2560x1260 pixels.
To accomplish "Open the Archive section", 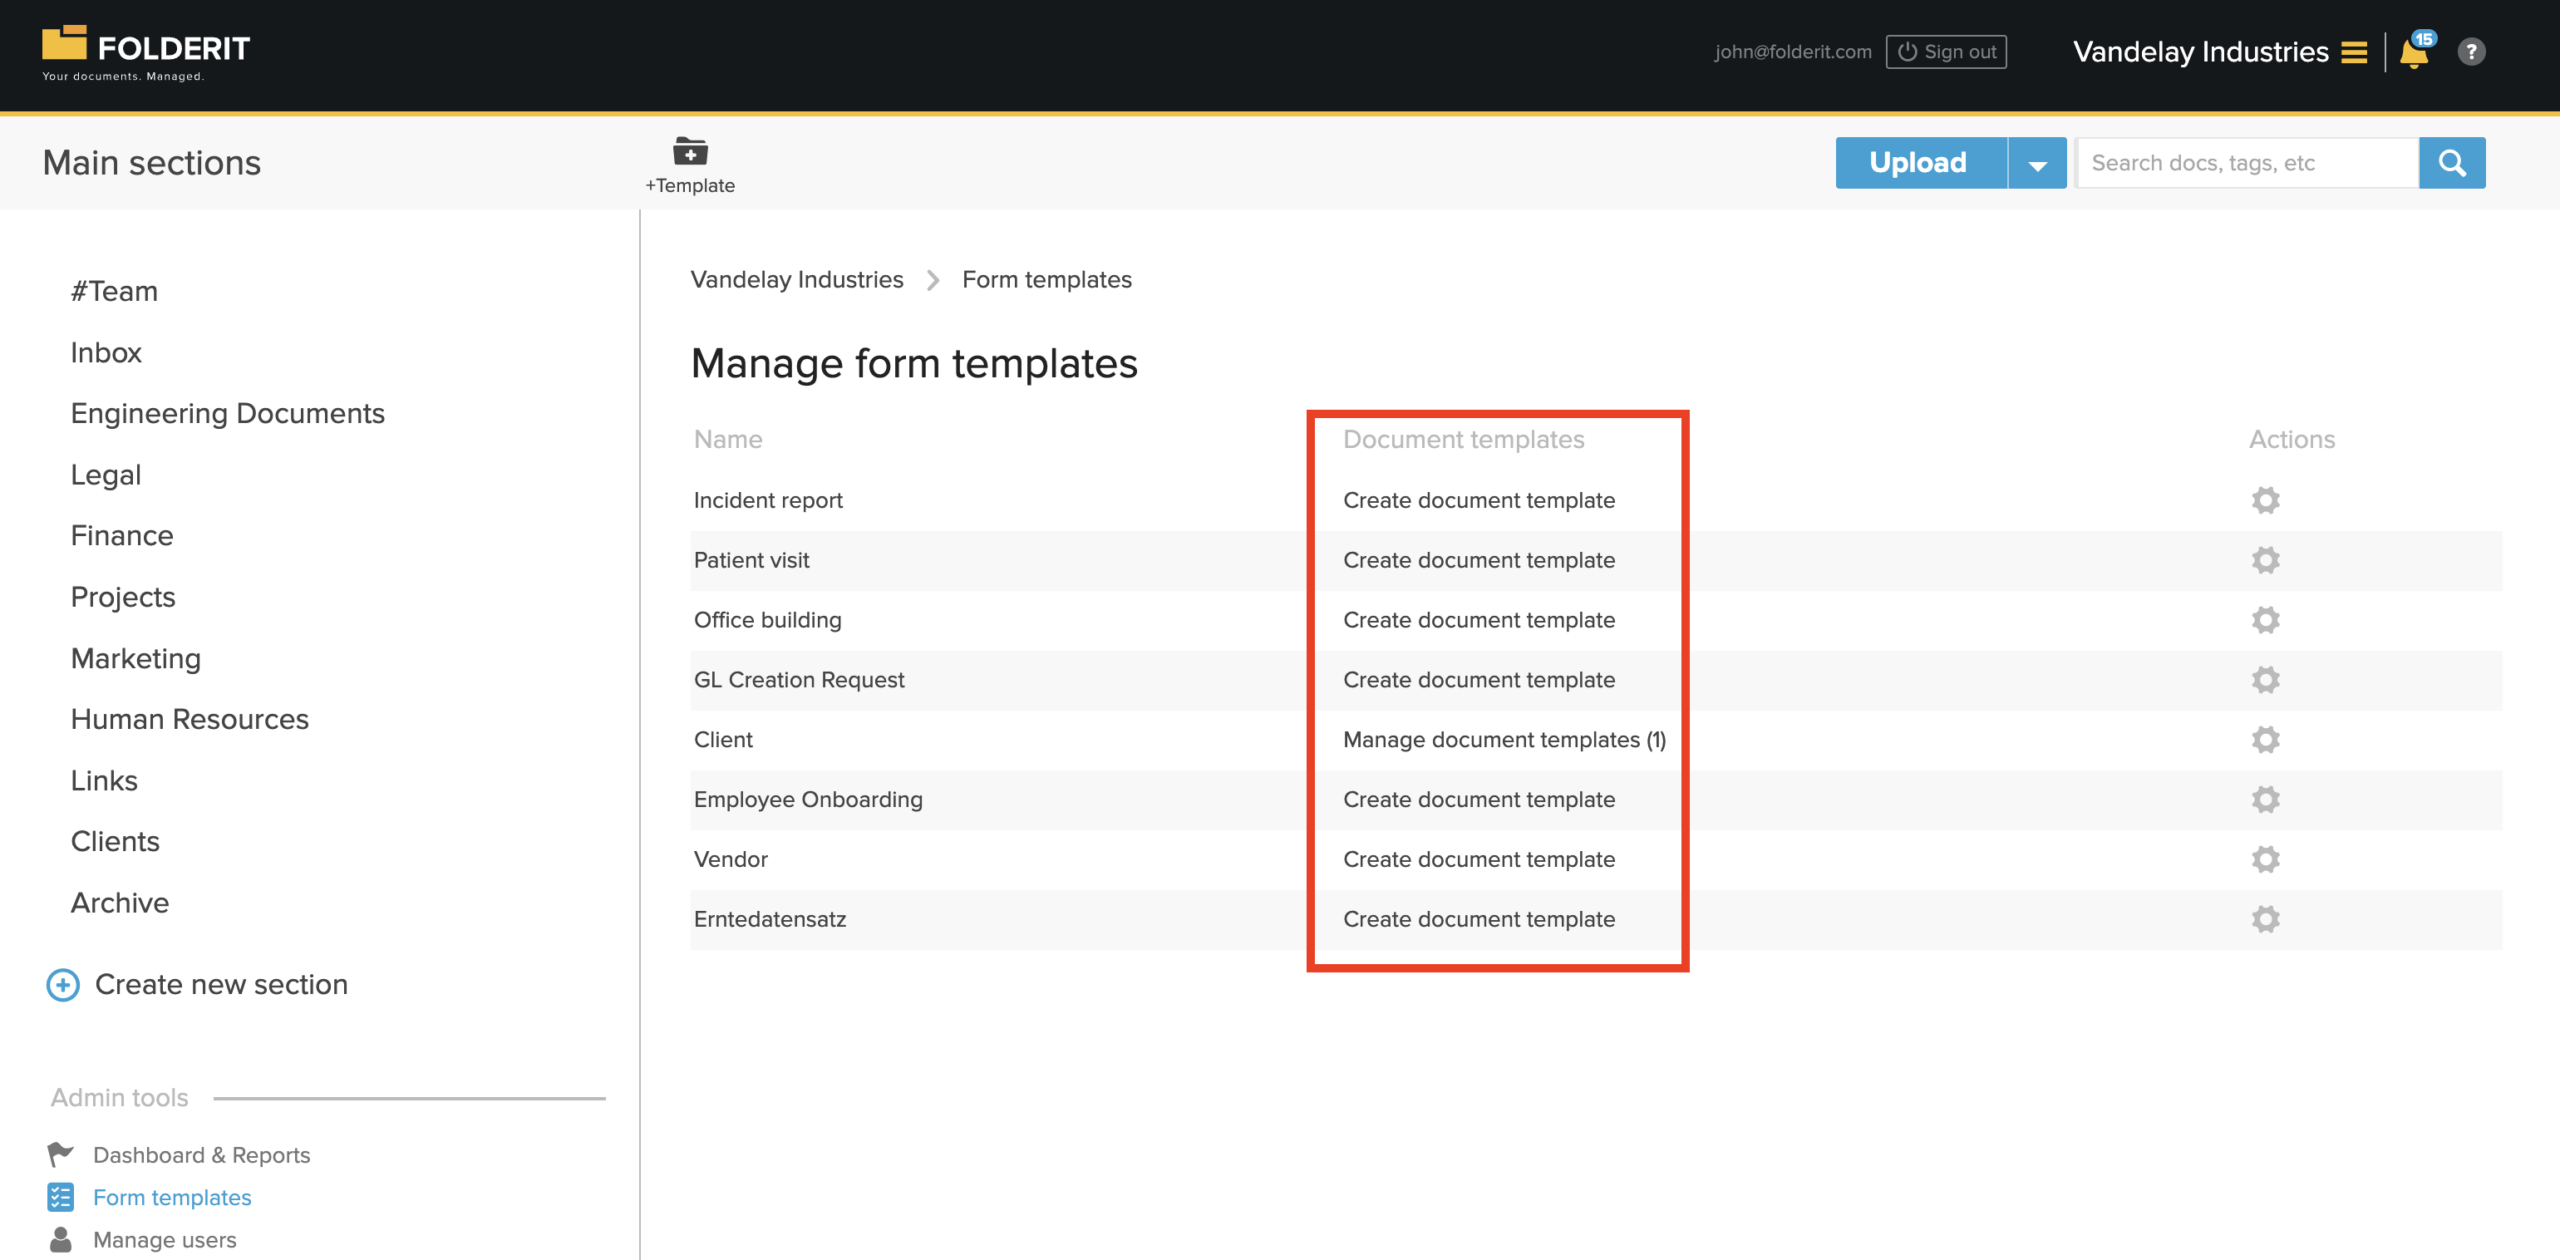I will pyautogui.click(x=120, y=903).
